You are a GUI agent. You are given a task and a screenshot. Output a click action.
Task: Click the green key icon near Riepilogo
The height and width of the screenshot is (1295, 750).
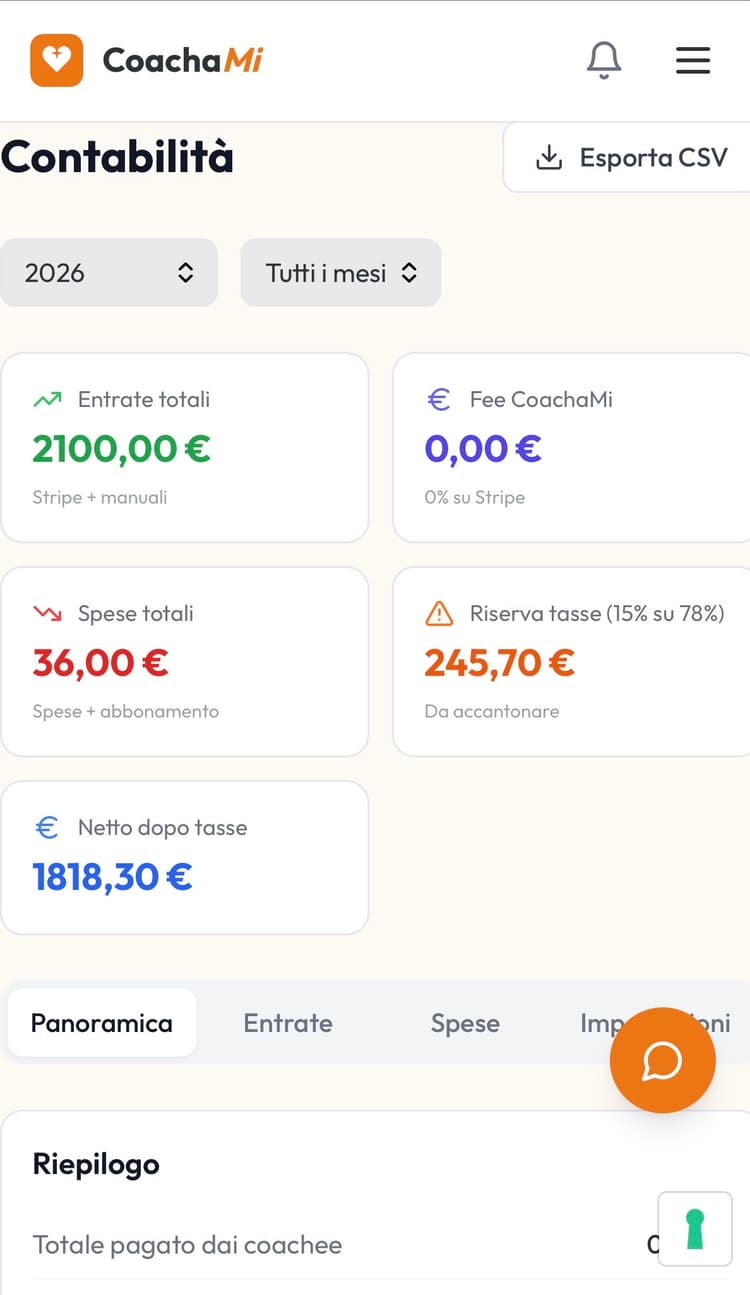pos(694,1228)
